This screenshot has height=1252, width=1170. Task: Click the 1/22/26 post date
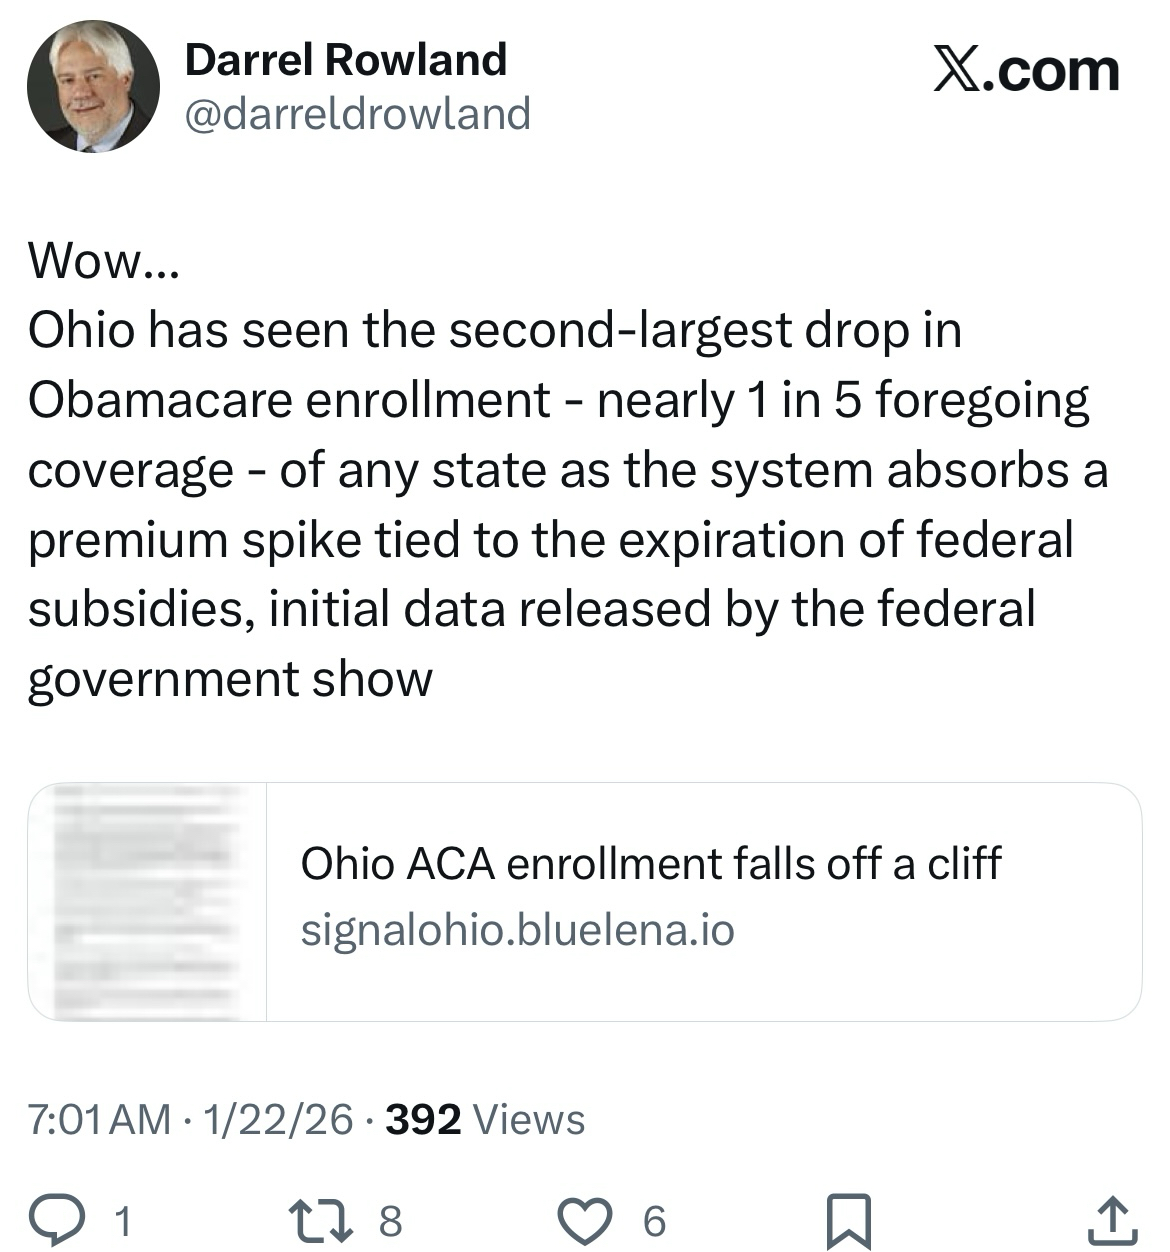click(x=278, y=1119)
